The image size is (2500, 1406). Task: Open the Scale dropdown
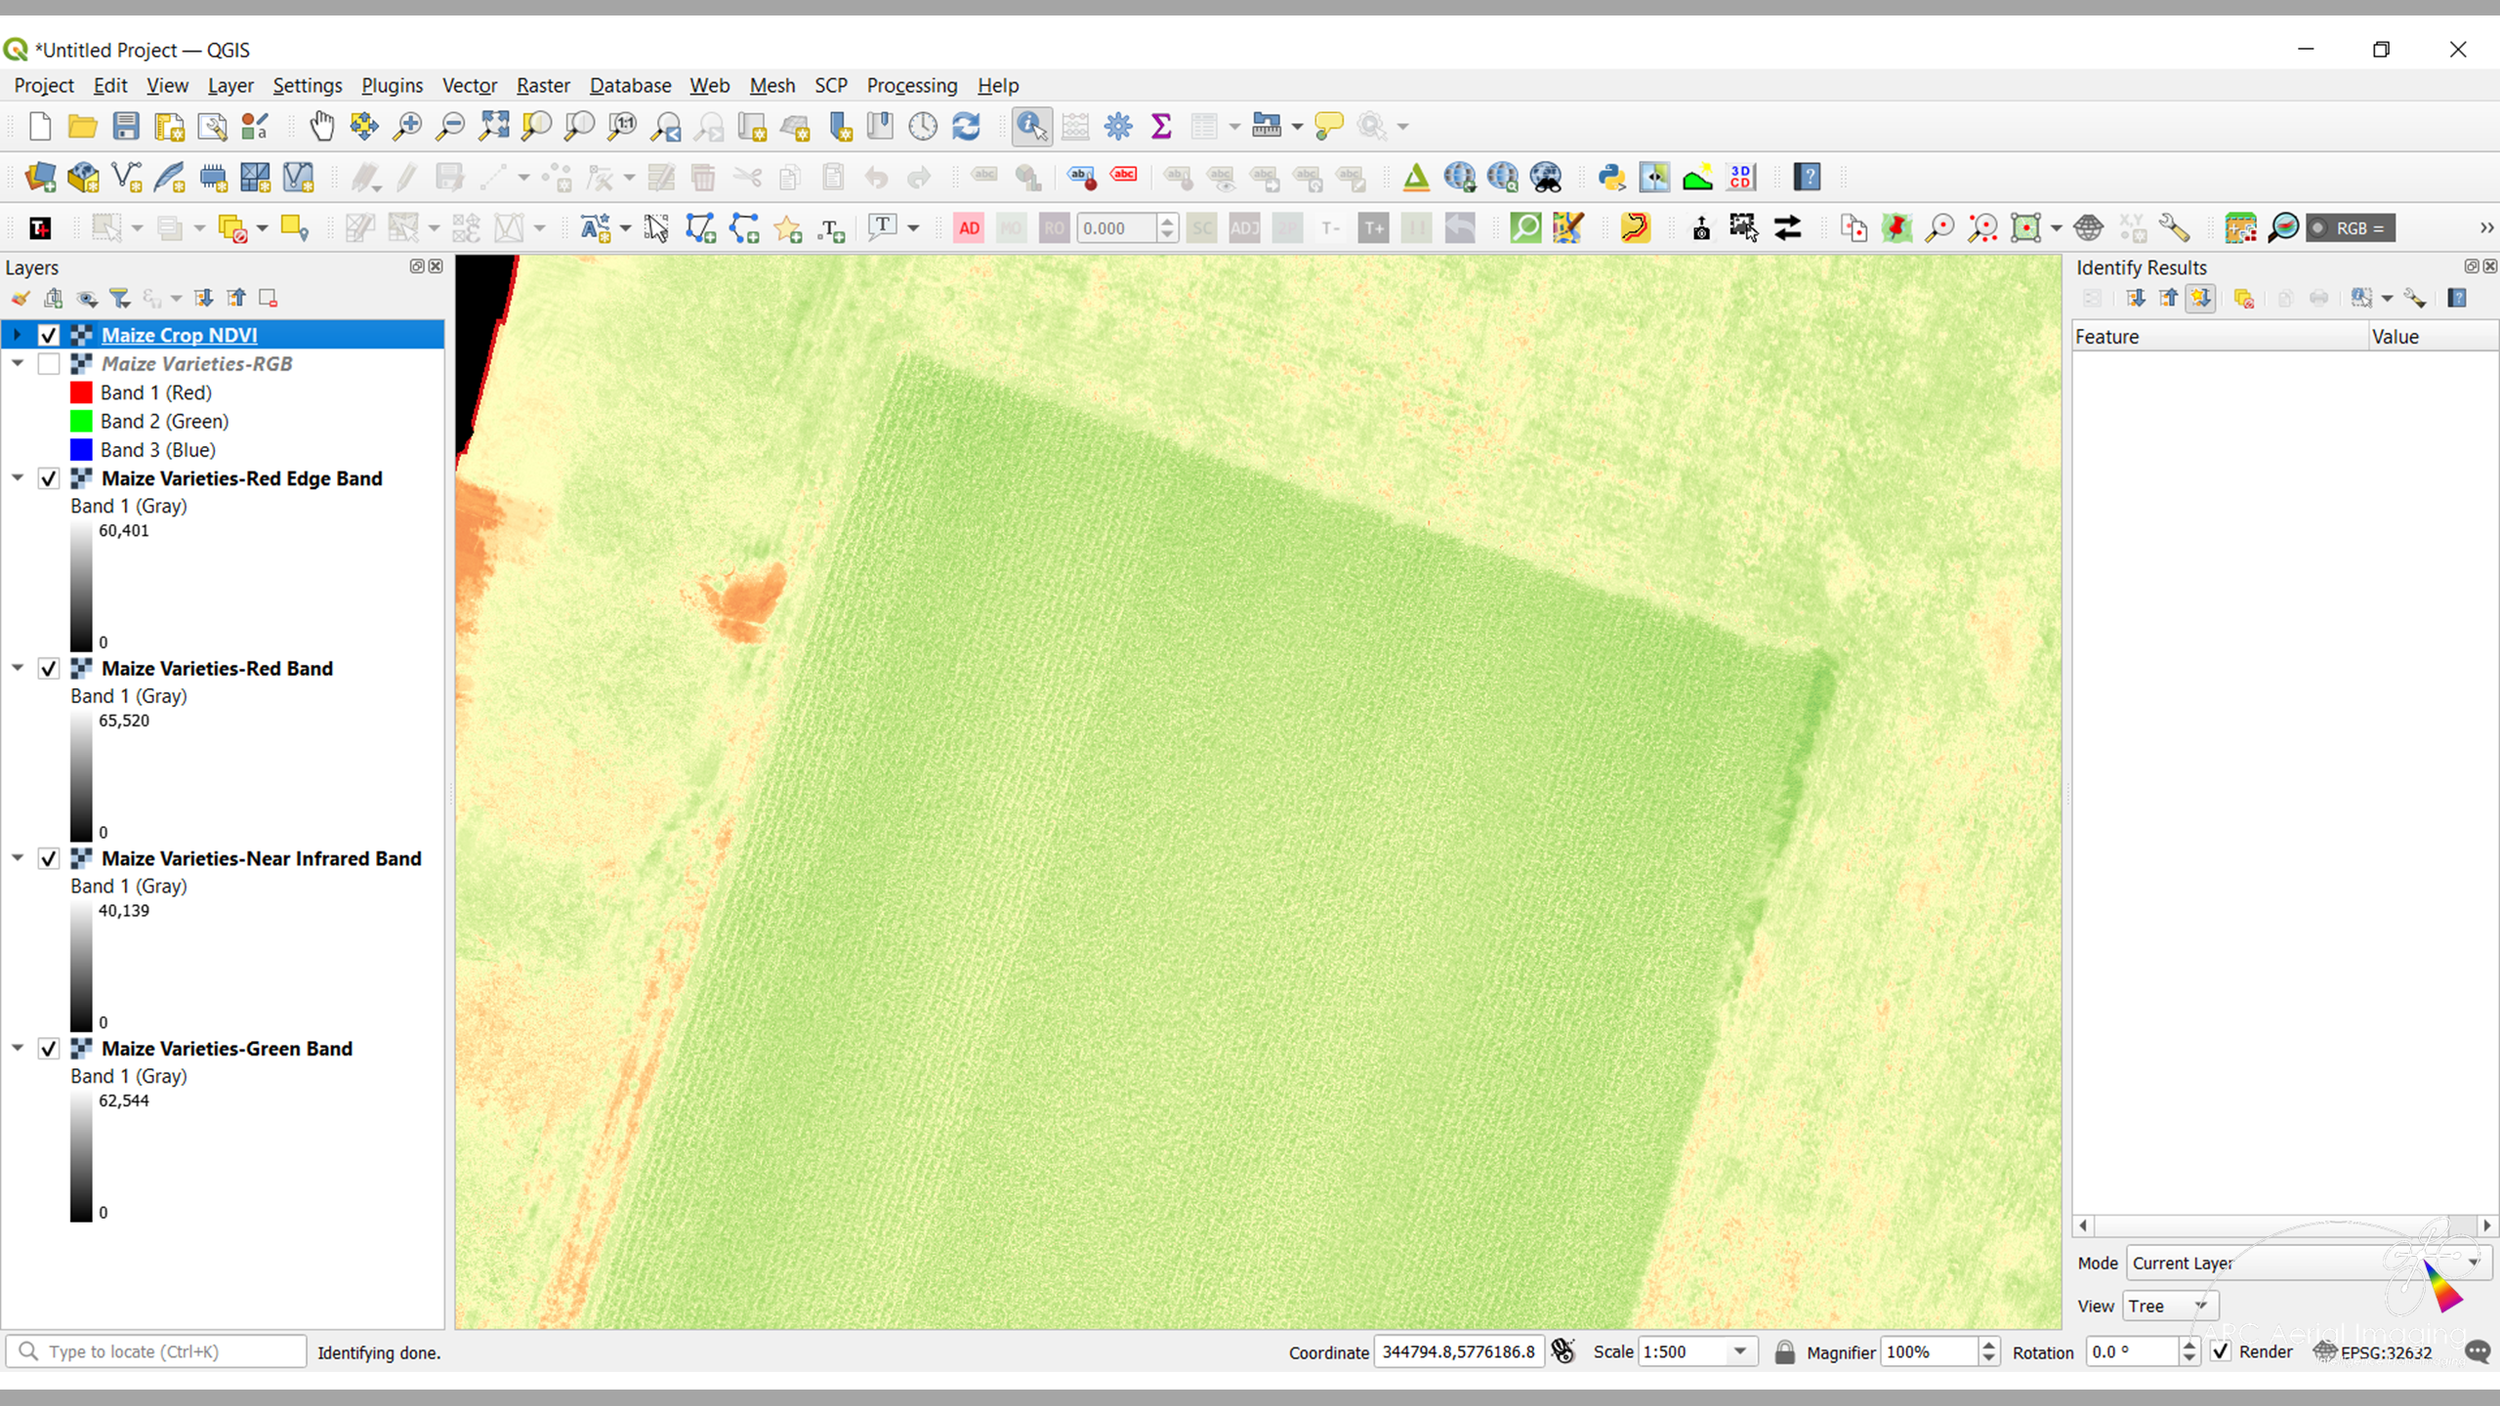(1740, 1352)
